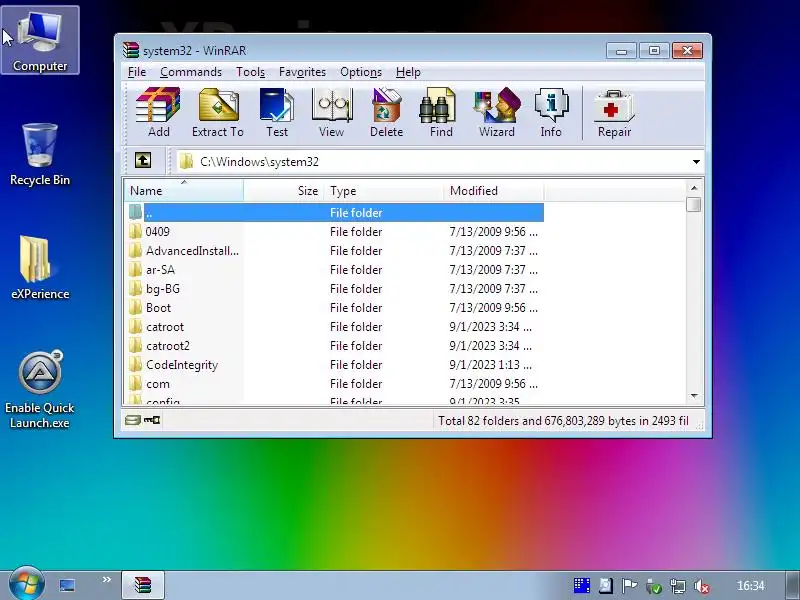Image resolution: width=800 pixels, height=600 pixels.
Task: Select the eXPerience folder on desktop
Action: tap(40, 267)
